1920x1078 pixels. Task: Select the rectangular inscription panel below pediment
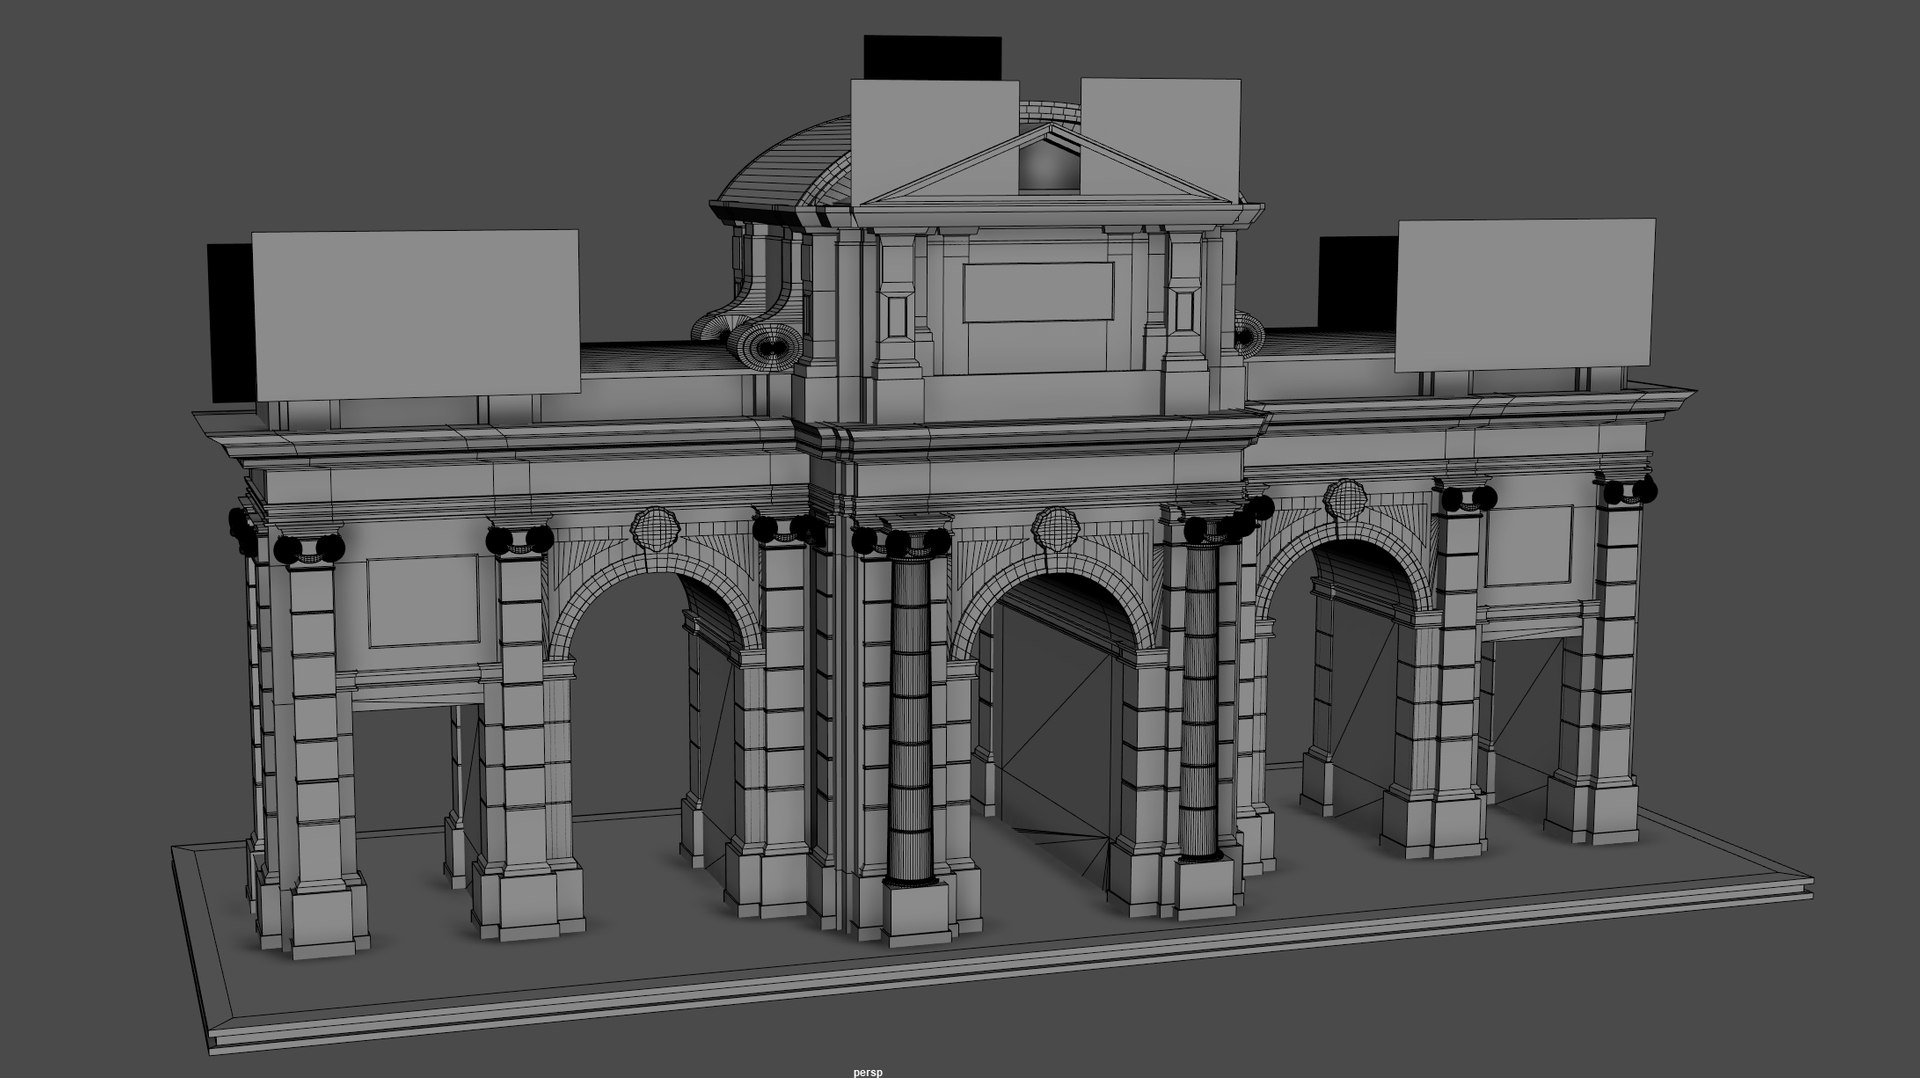[x=1039, y=293]
